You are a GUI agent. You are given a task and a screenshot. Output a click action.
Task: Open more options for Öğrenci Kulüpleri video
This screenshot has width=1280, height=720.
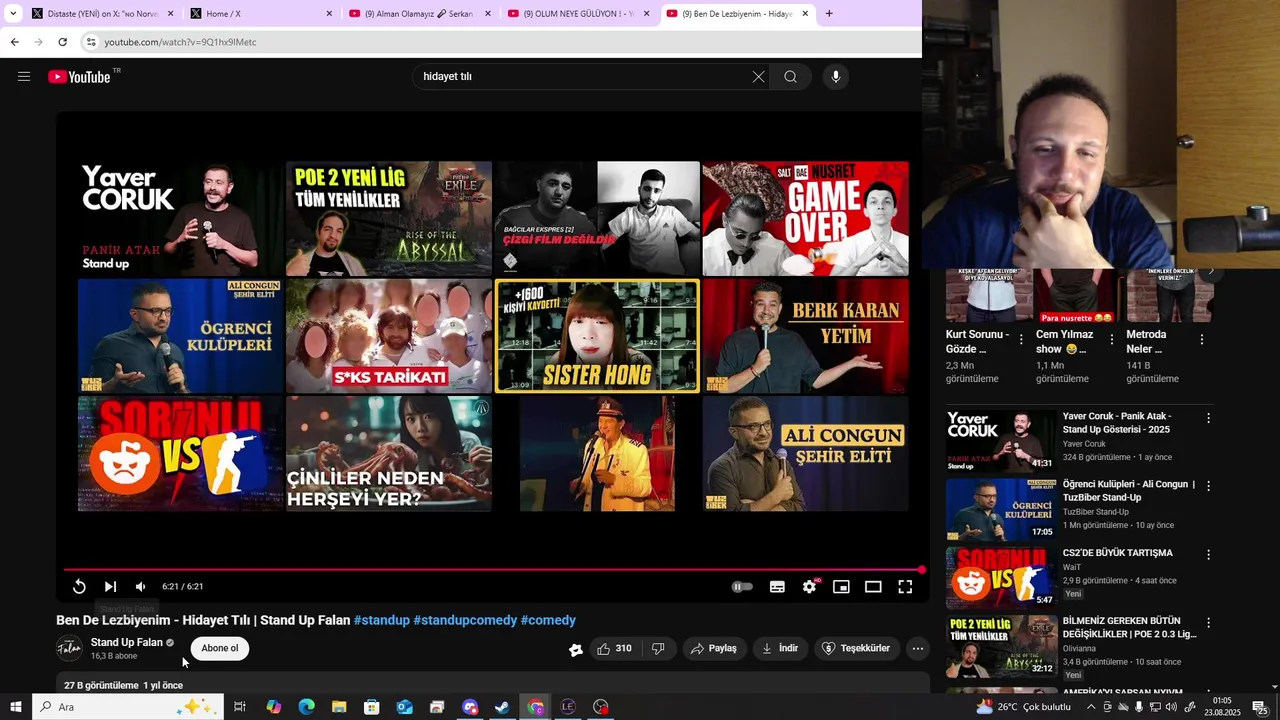(x=1208, y=486)
